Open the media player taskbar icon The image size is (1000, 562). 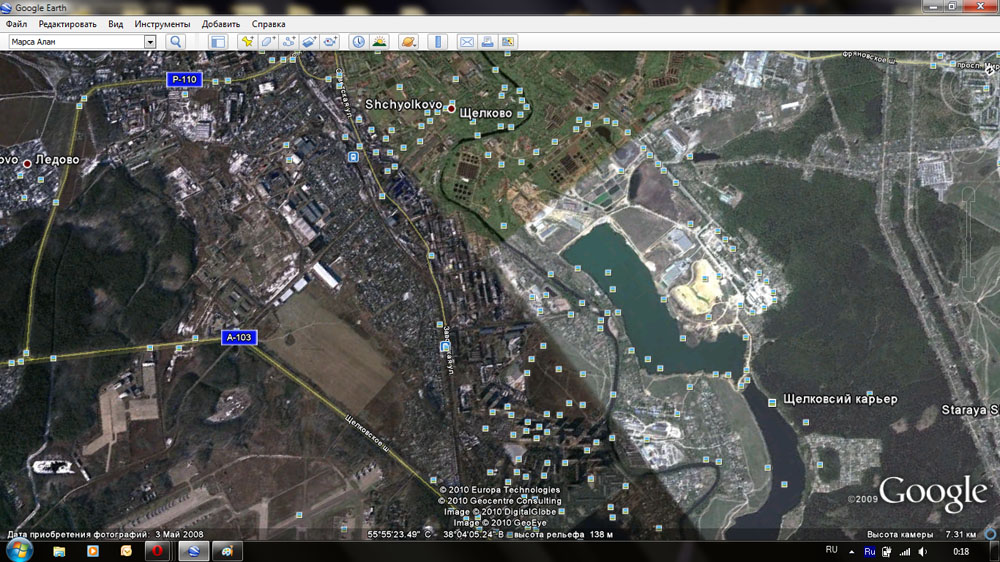(x=92, y=551)
